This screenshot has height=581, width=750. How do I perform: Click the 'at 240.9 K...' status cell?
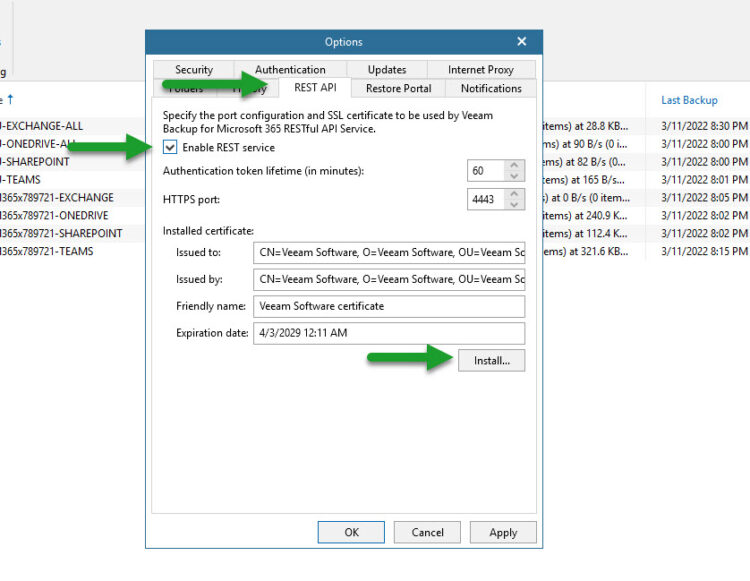(x=585, y=216)
